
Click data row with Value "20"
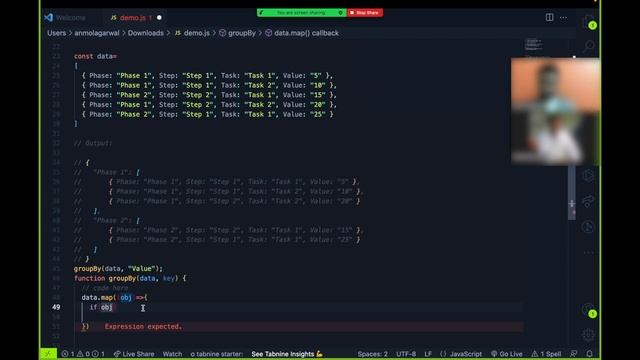coord(209,105)
